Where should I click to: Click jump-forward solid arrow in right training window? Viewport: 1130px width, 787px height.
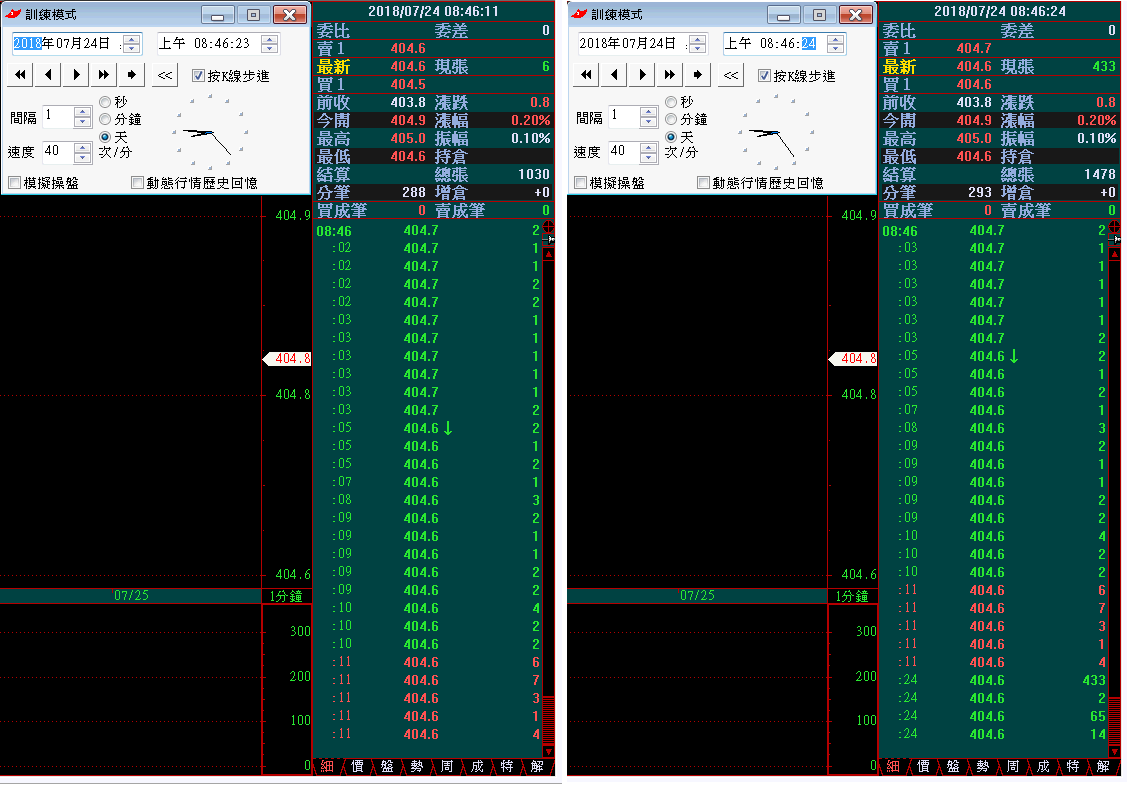pyautogui.click(x=697, y=75)
